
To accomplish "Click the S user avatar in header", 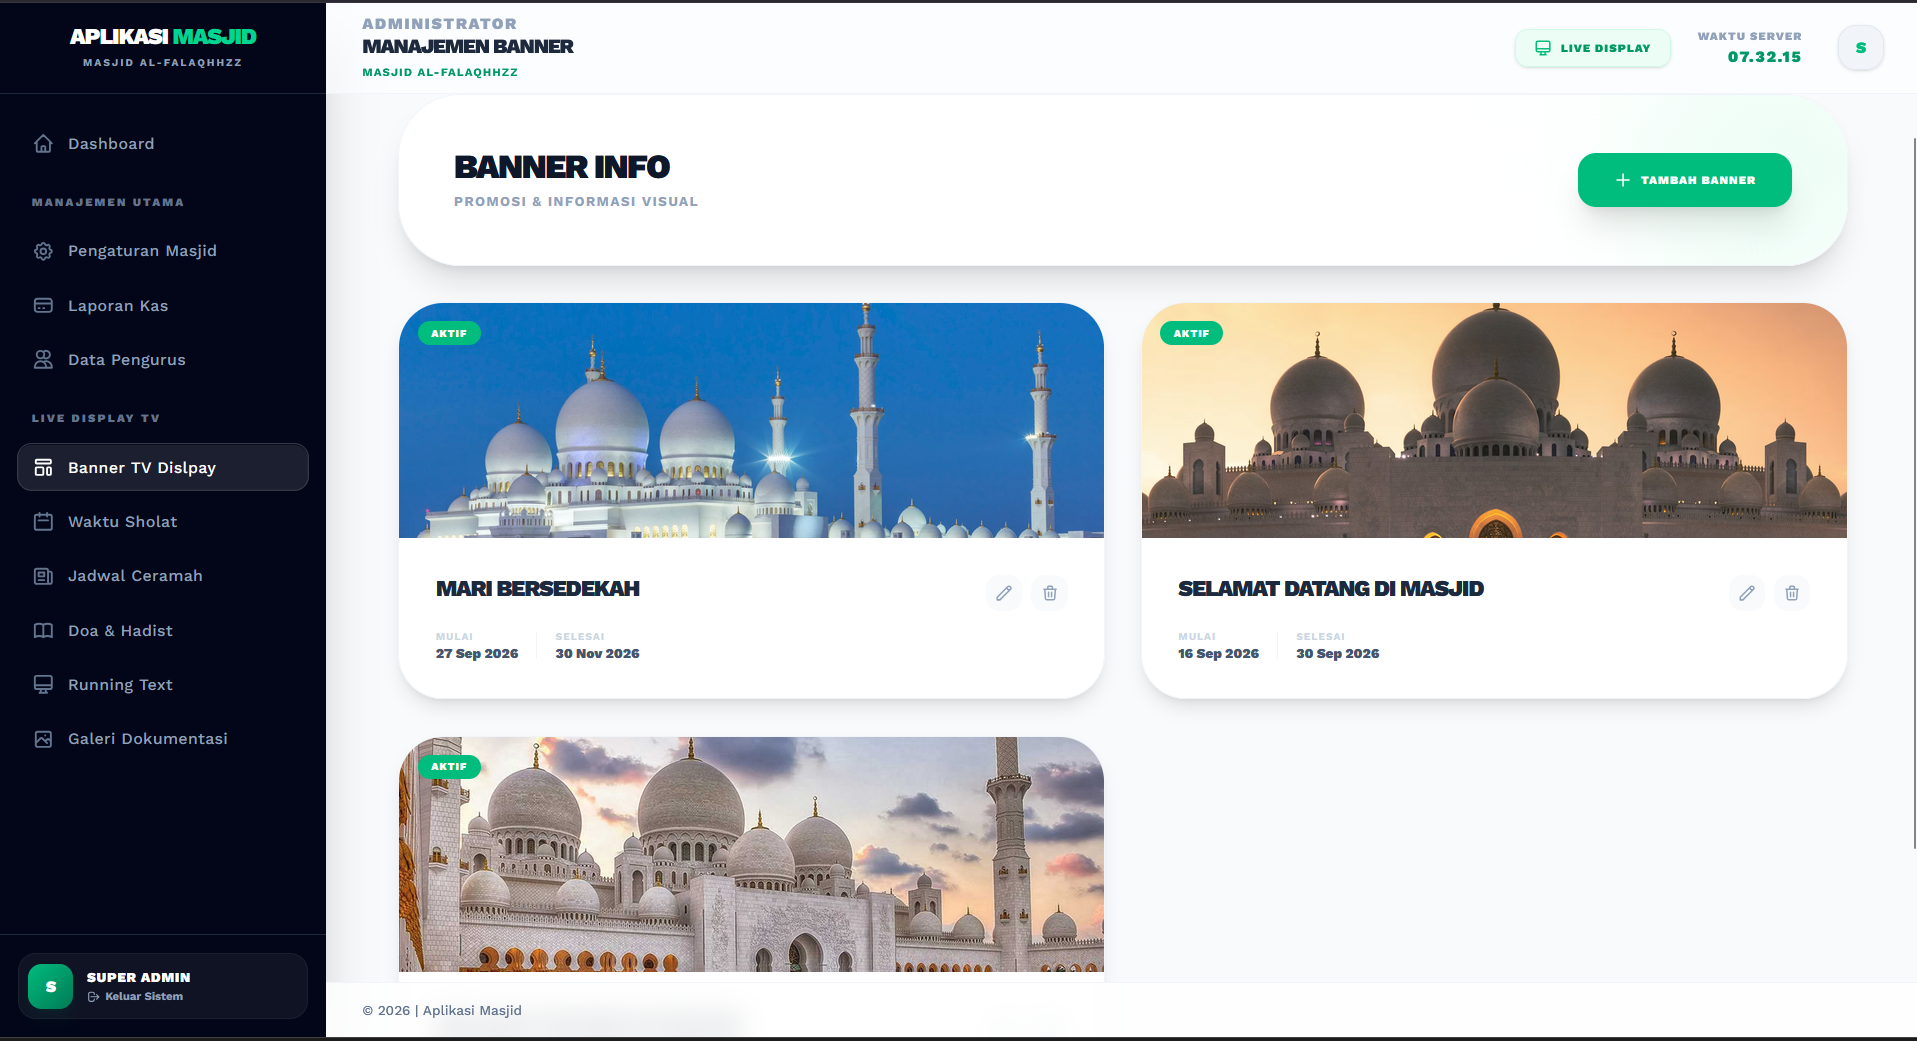I will (x=1861, y=48).
